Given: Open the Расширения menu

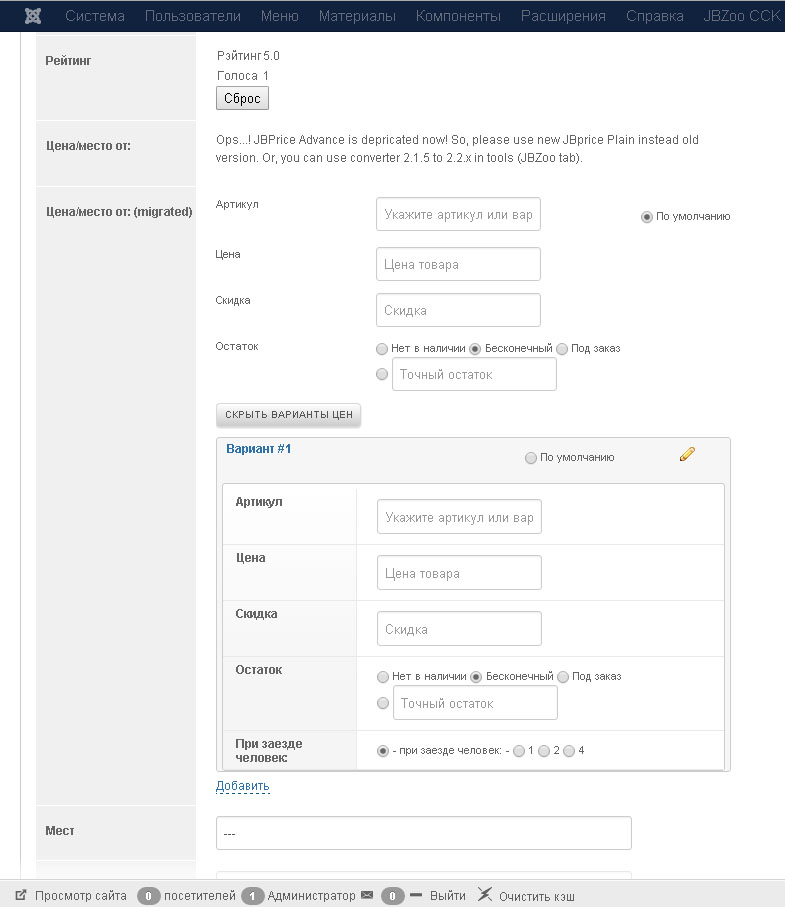Looking at the screenshot, I should coord(563,16).
